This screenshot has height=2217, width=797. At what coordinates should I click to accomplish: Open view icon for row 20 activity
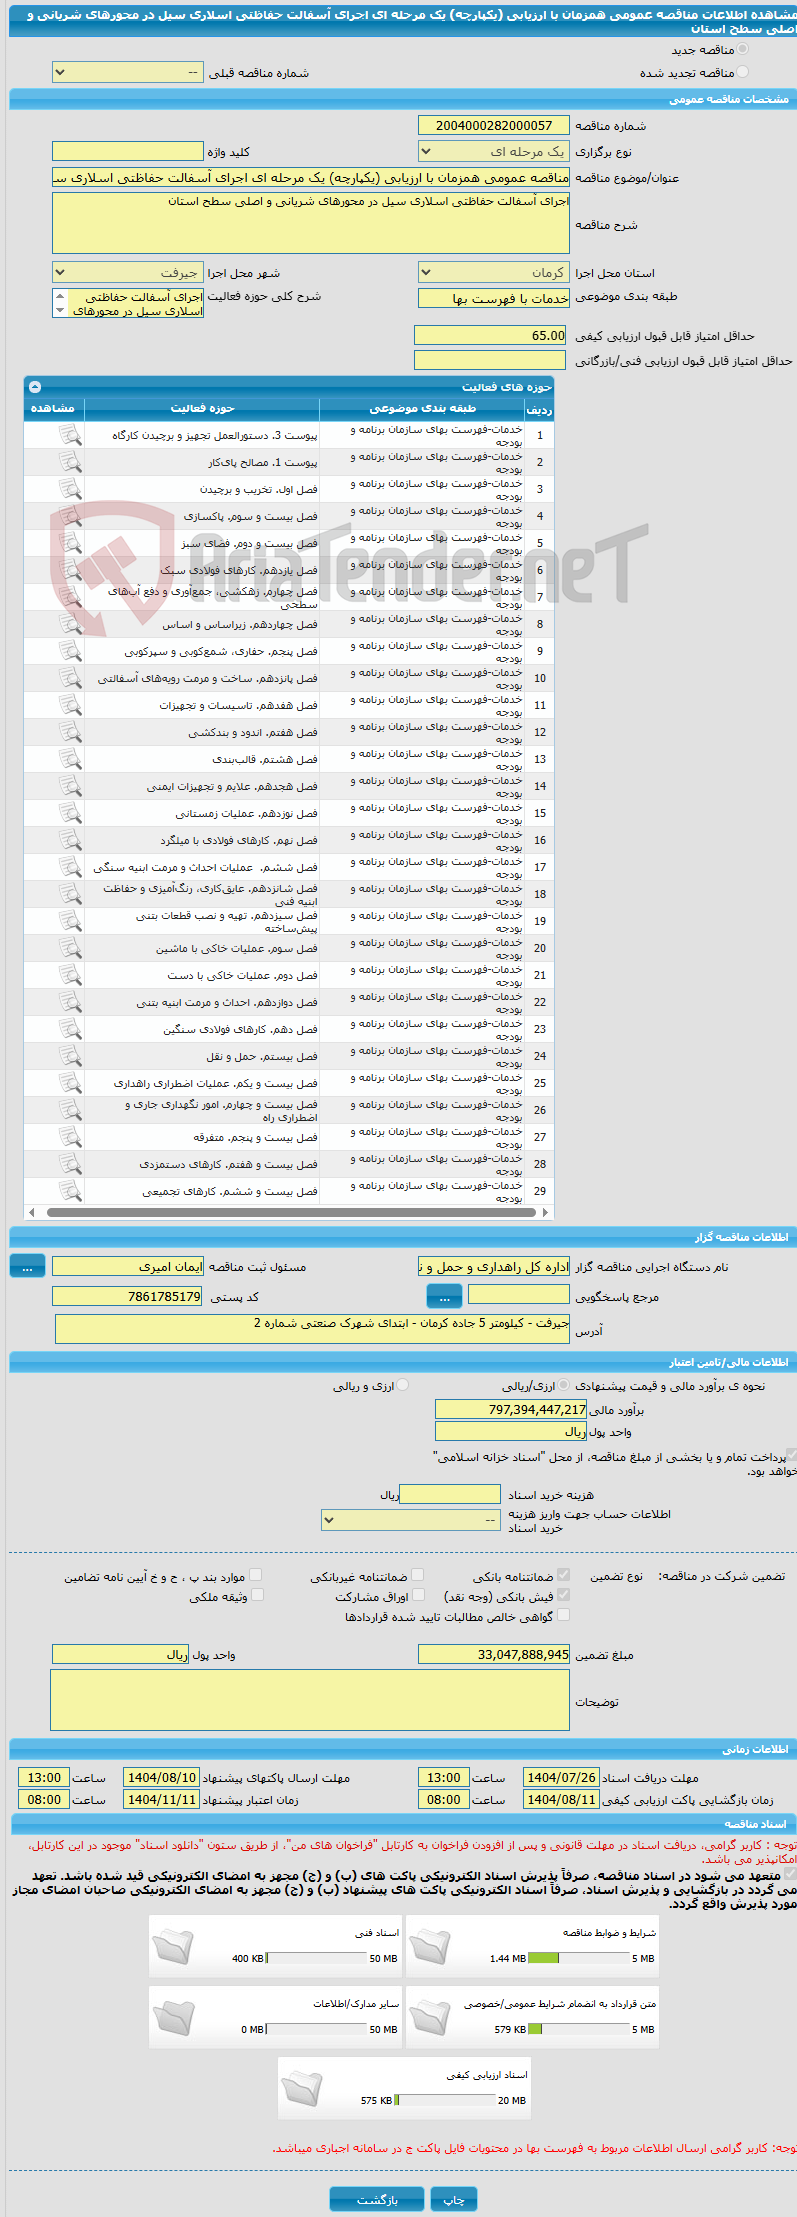click(69, 948)
